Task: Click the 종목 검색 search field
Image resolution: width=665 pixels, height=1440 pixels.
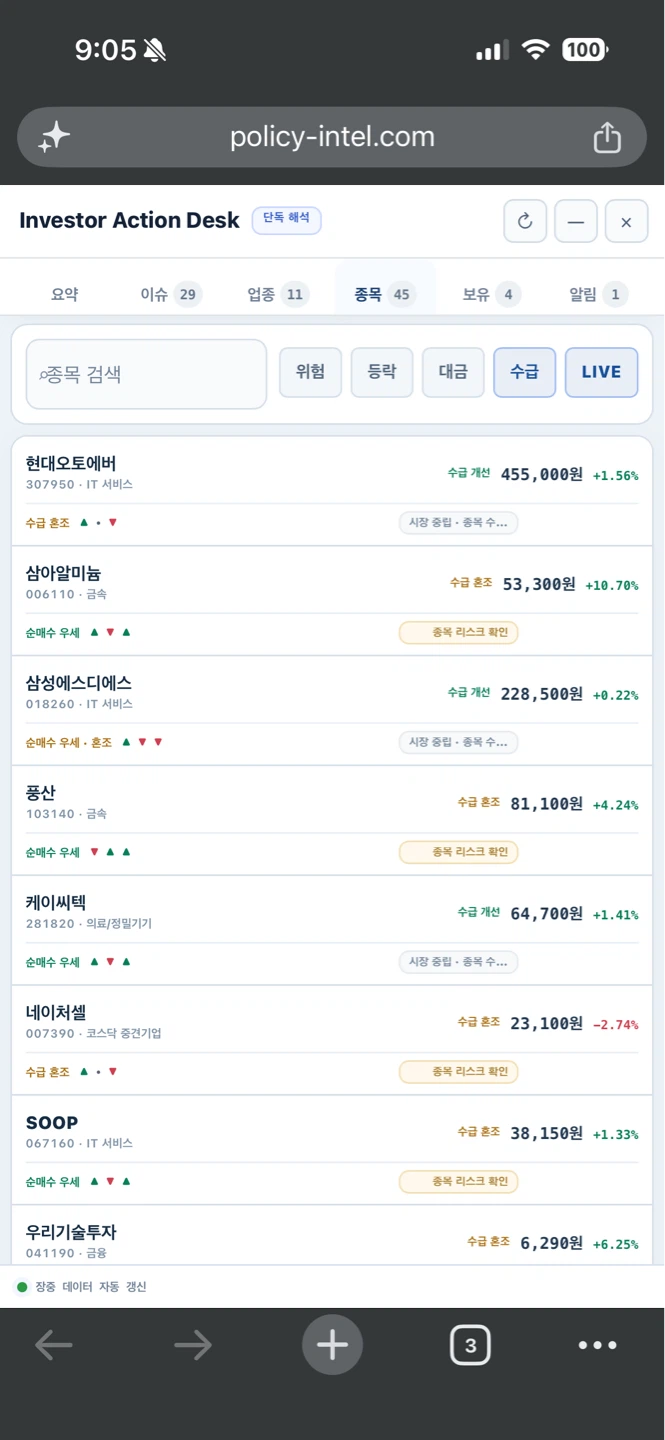Action: click(146, 374)
